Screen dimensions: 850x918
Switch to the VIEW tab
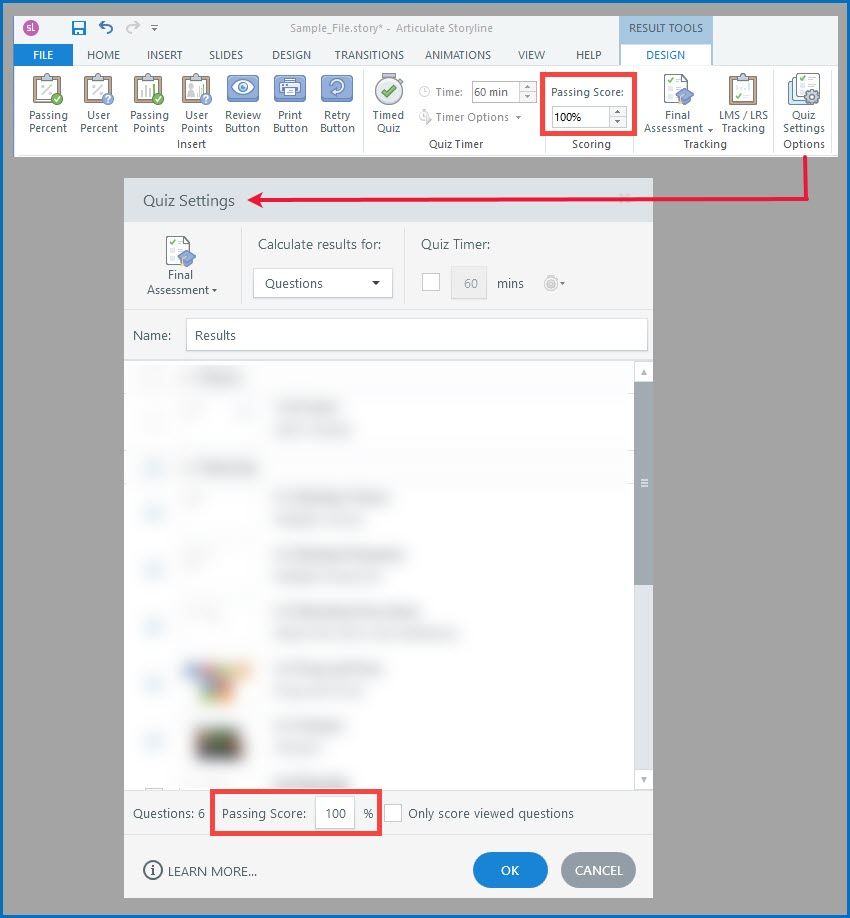click(x=532, y=55)
